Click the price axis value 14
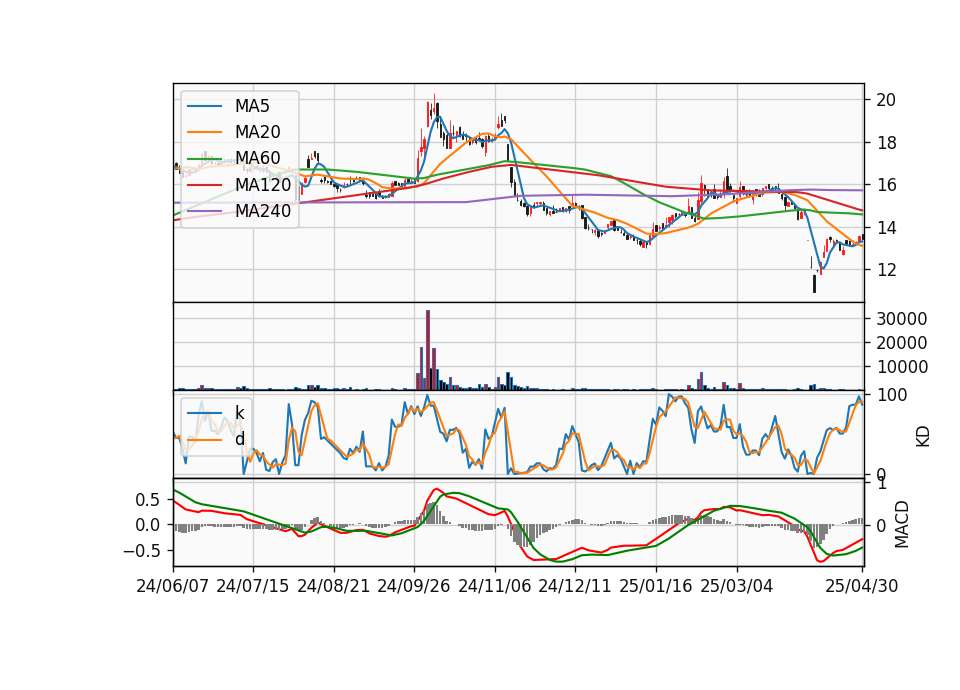 [886, 228]
